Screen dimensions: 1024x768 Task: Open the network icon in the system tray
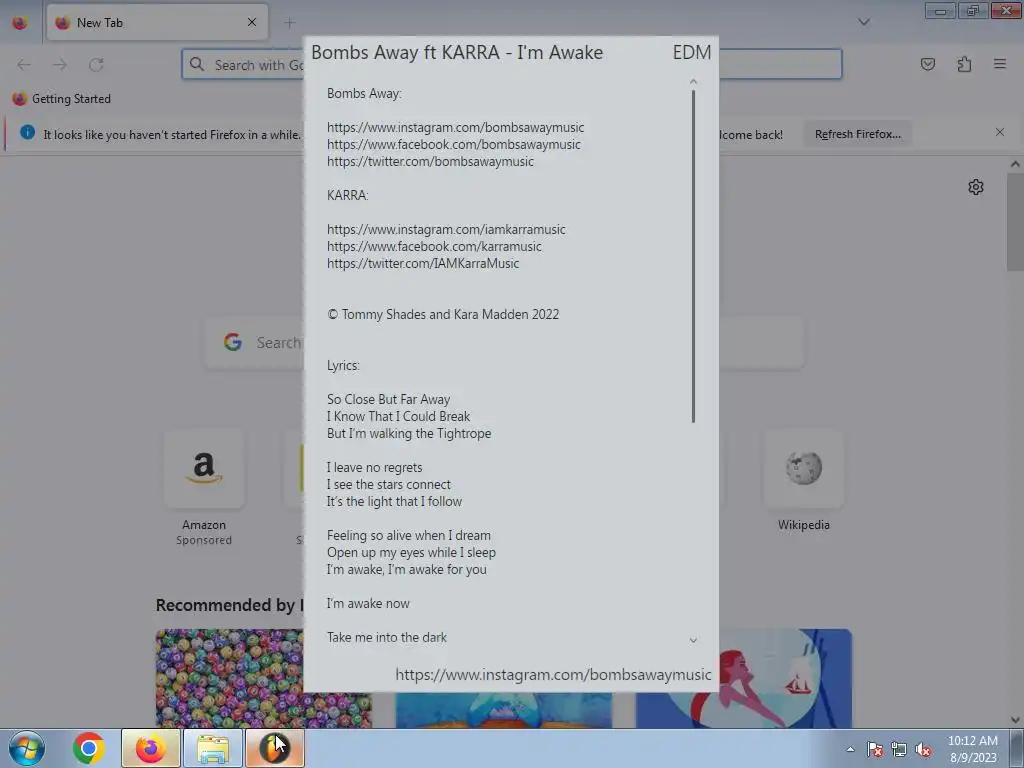click(x=899, y=749)
